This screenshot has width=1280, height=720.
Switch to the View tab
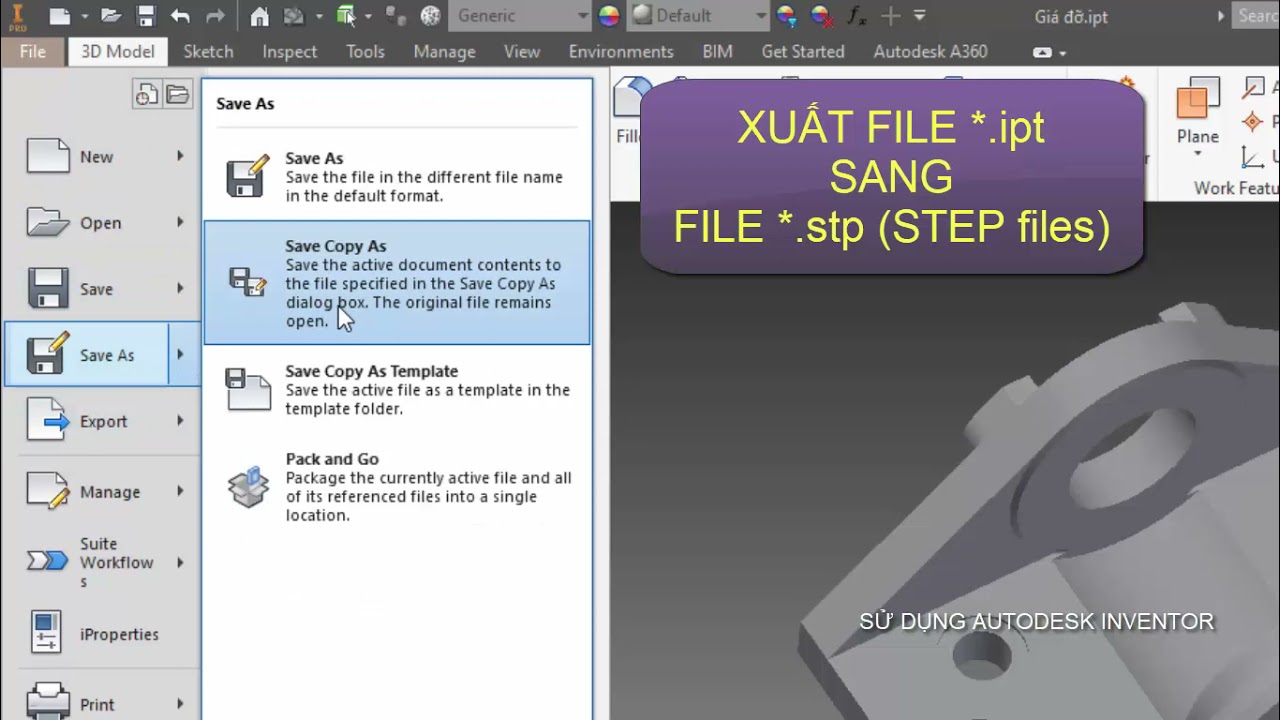[522, 51]
